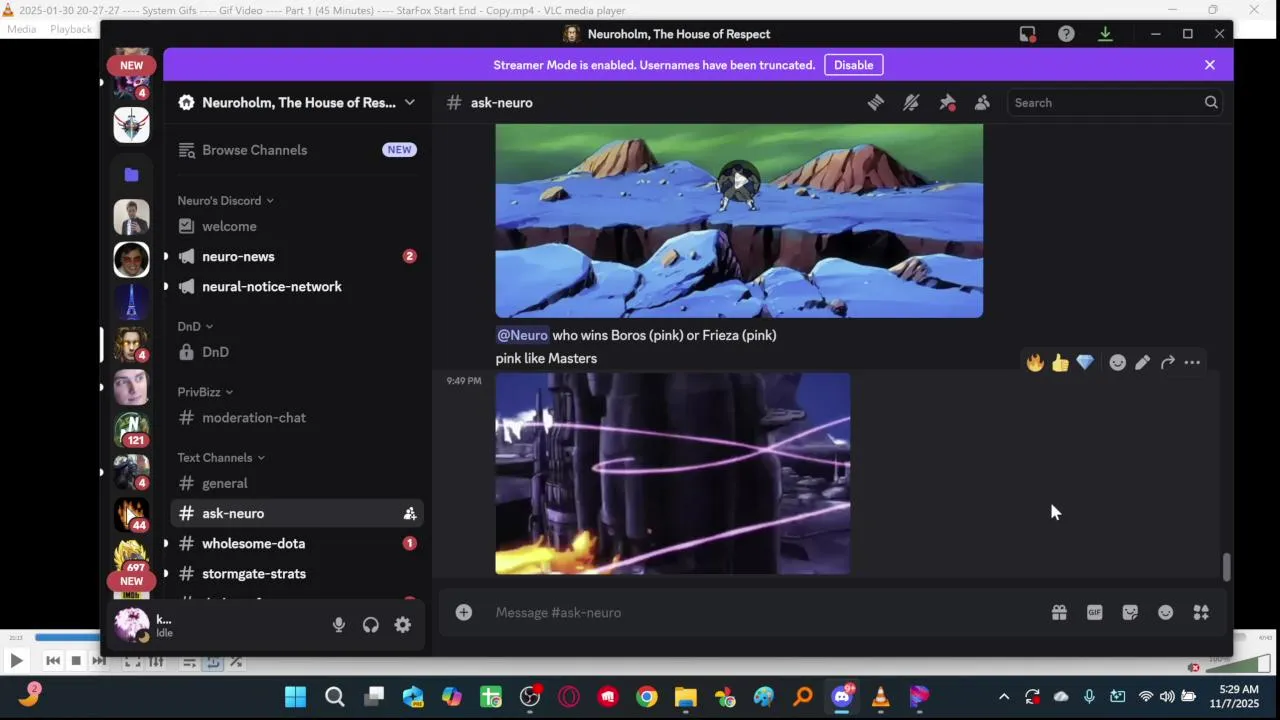Open the VLC Playback menu
The width and height of the screenshot is (1280, 720).
click(x=71, y=29)
